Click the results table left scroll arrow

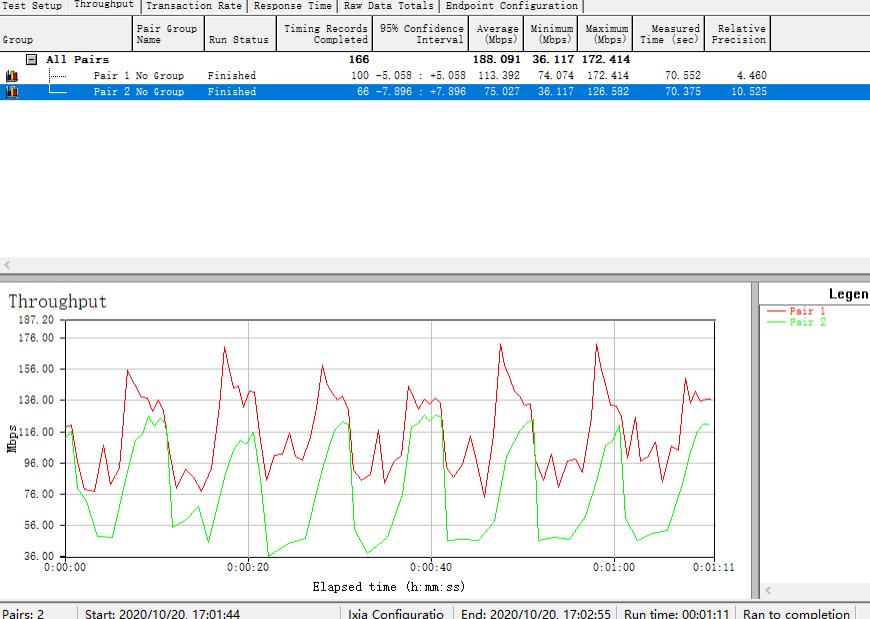(x=8, y=266)
